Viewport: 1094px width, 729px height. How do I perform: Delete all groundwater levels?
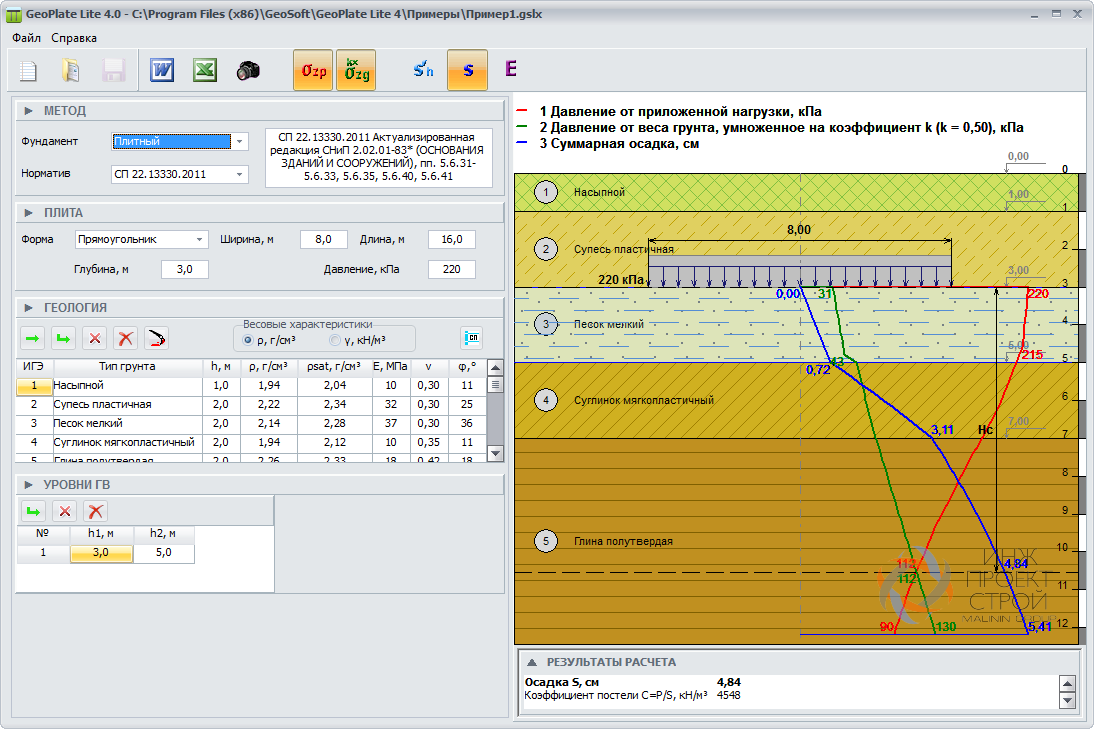(96, 511)
